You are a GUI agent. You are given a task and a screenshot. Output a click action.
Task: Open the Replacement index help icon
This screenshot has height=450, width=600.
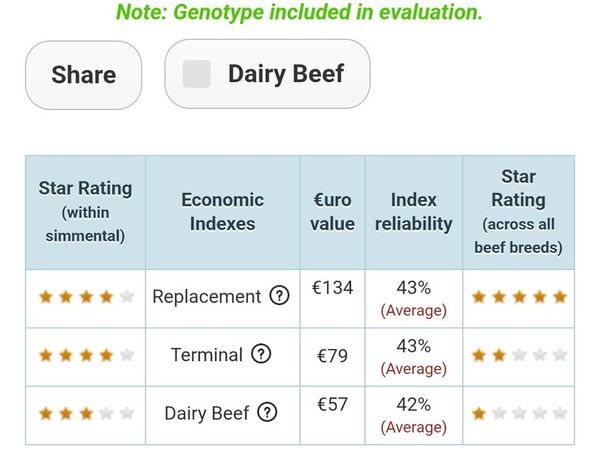point(279,296)
